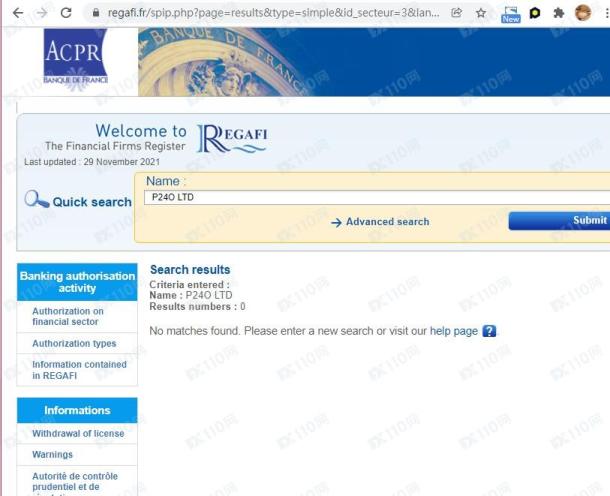This screenshot has height=496, width=610.
Task: Open the help page link
Action: 454,331
